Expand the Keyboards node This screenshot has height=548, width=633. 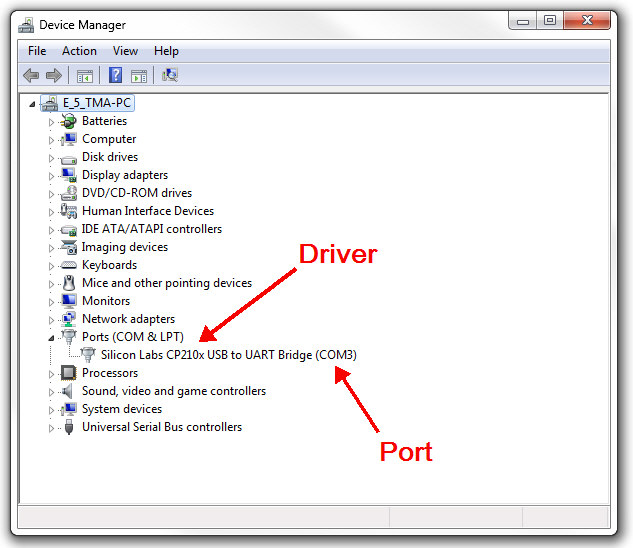(51, 266)
